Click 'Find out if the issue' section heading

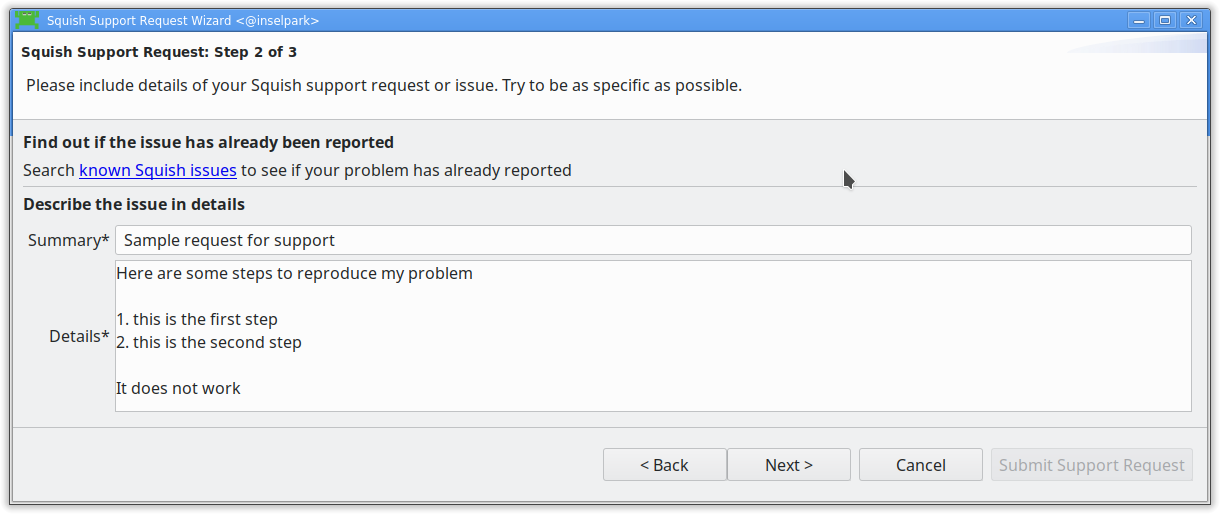point(208,142)
